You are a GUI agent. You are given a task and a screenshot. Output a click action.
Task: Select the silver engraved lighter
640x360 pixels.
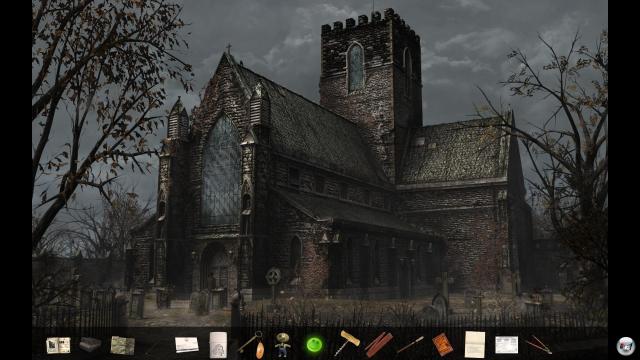click(218, 345)
